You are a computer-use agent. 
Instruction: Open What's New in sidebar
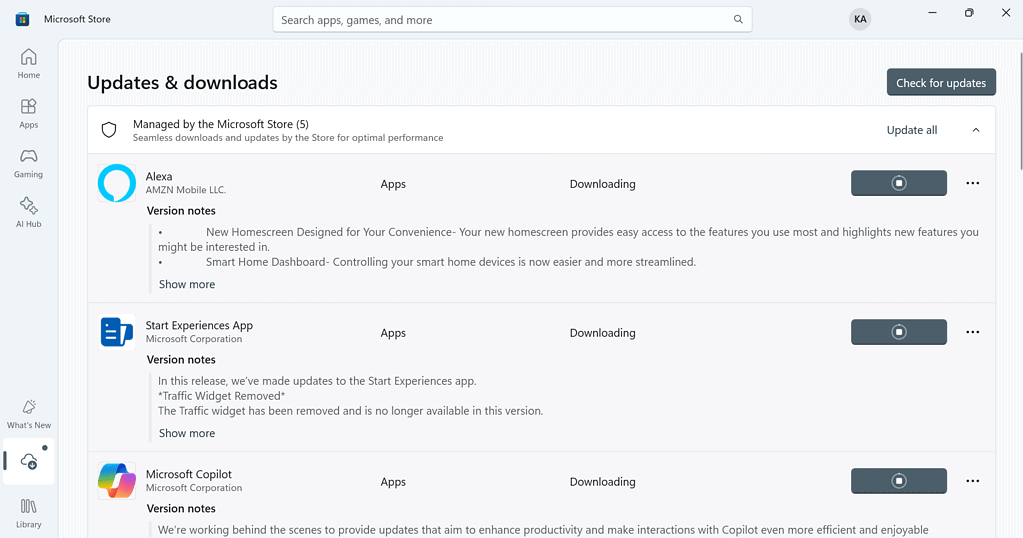click(x=28, y=414)
